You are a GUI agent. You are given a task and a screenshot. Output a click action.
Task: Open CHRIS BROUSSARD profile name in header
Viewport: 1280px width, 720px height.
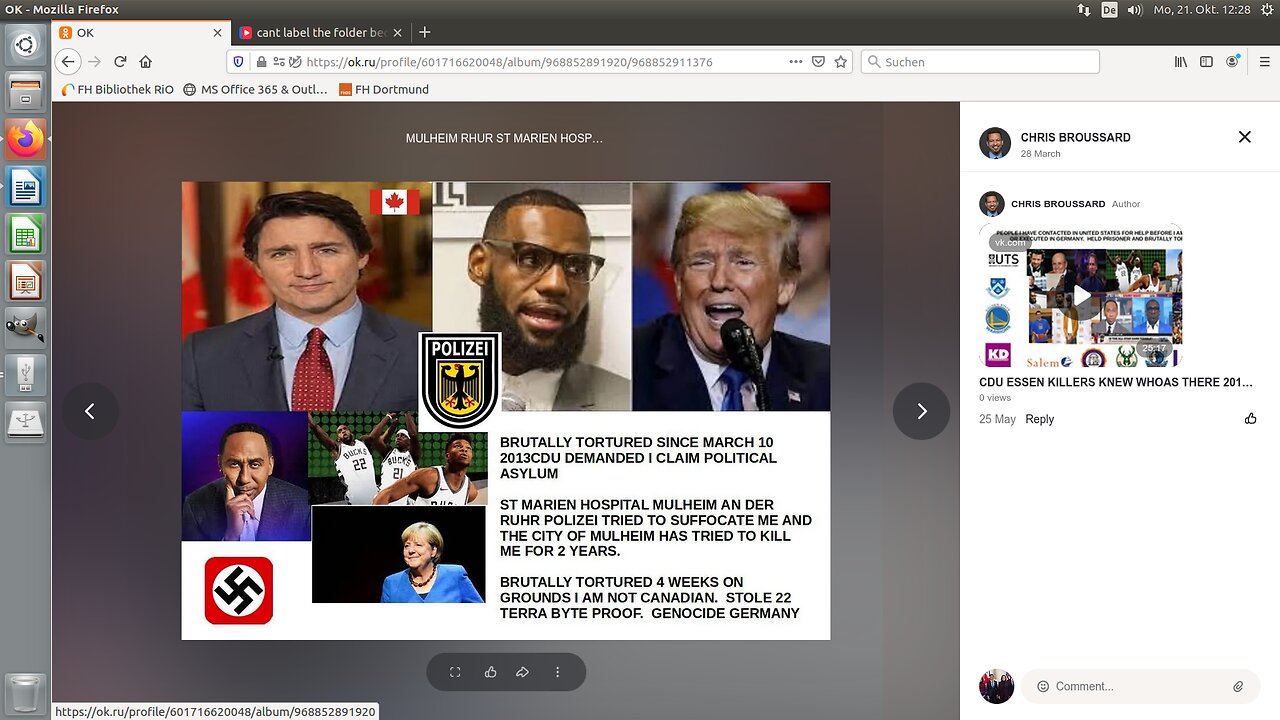click(1075, 137)
